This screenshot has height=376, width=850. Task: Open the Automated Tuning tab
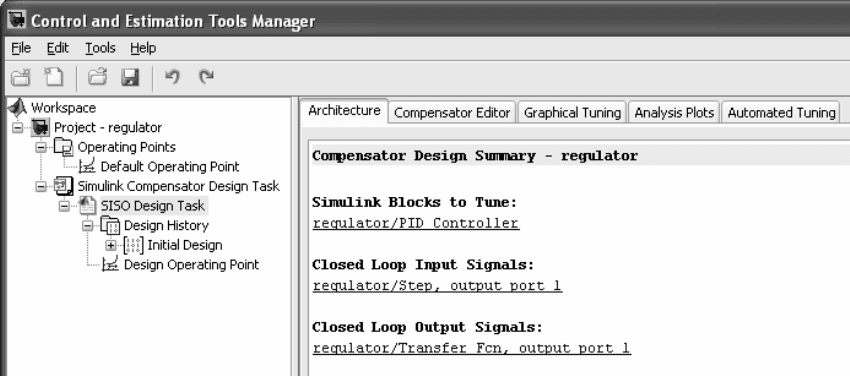pos(781,113)
